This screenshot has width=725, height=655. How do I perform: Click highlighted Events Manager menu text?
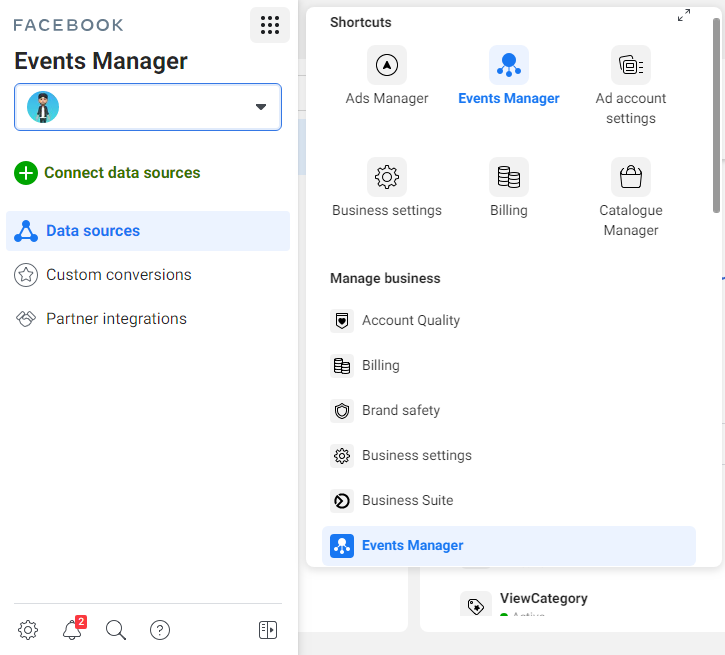pyautogui.click(x=412, y=545)
